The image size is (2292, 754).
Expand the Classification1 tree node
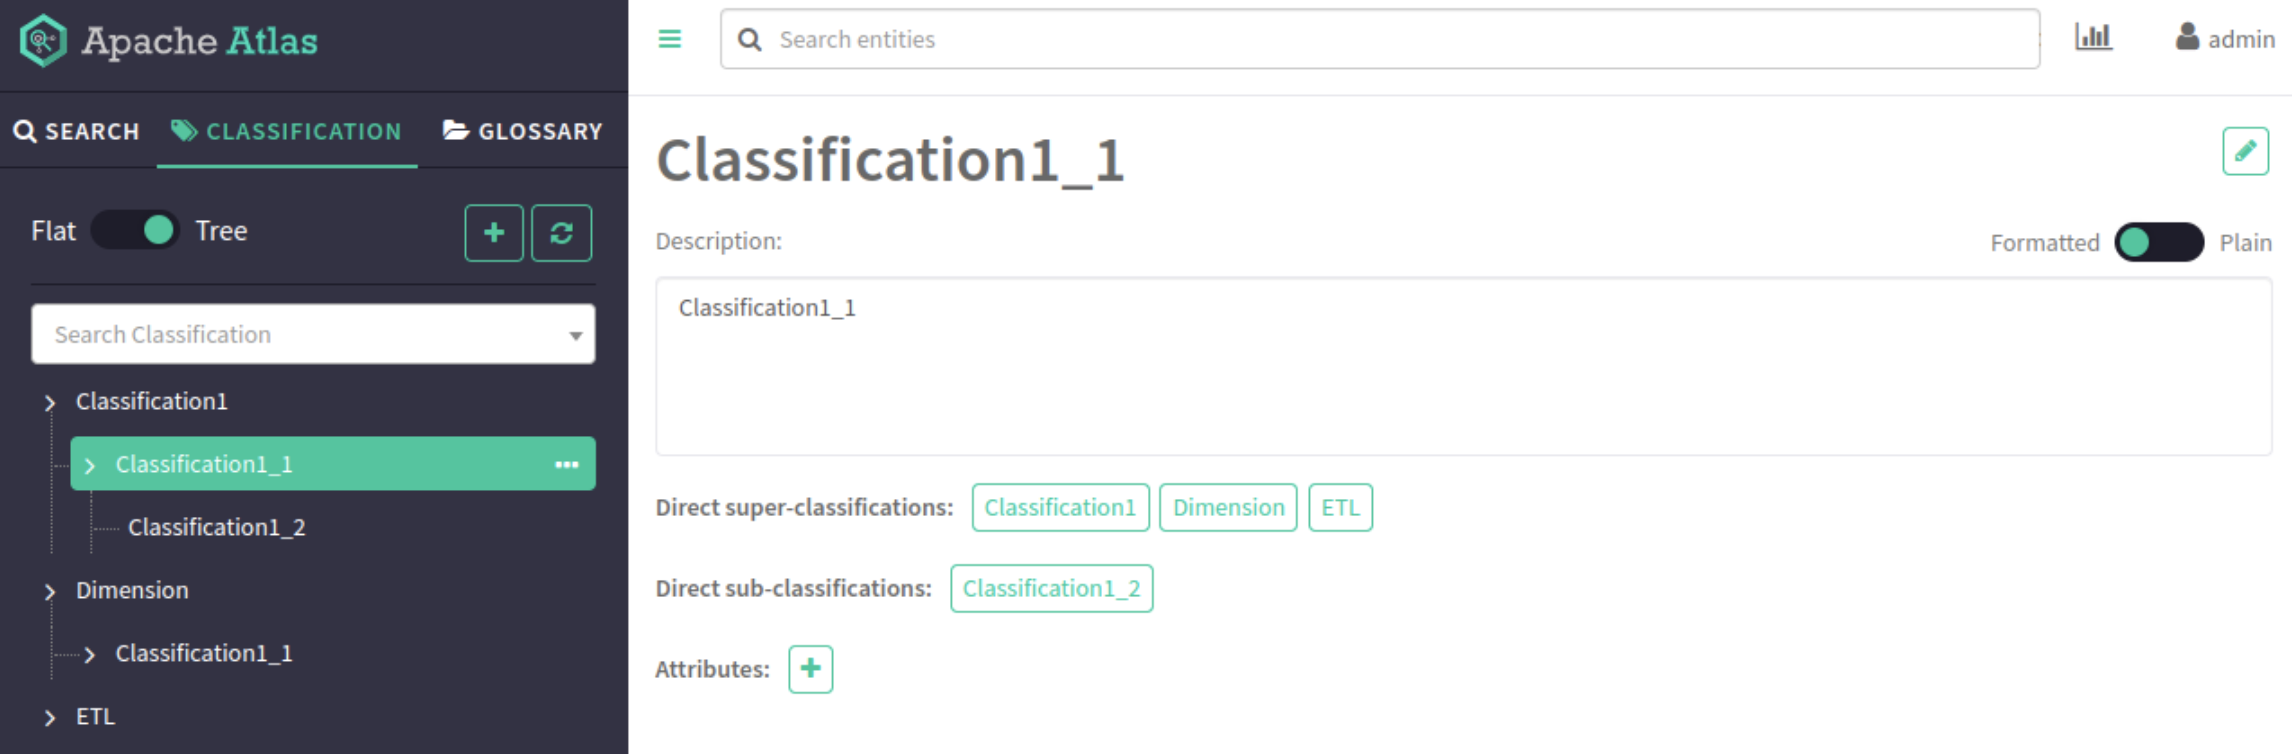[50, 403]
